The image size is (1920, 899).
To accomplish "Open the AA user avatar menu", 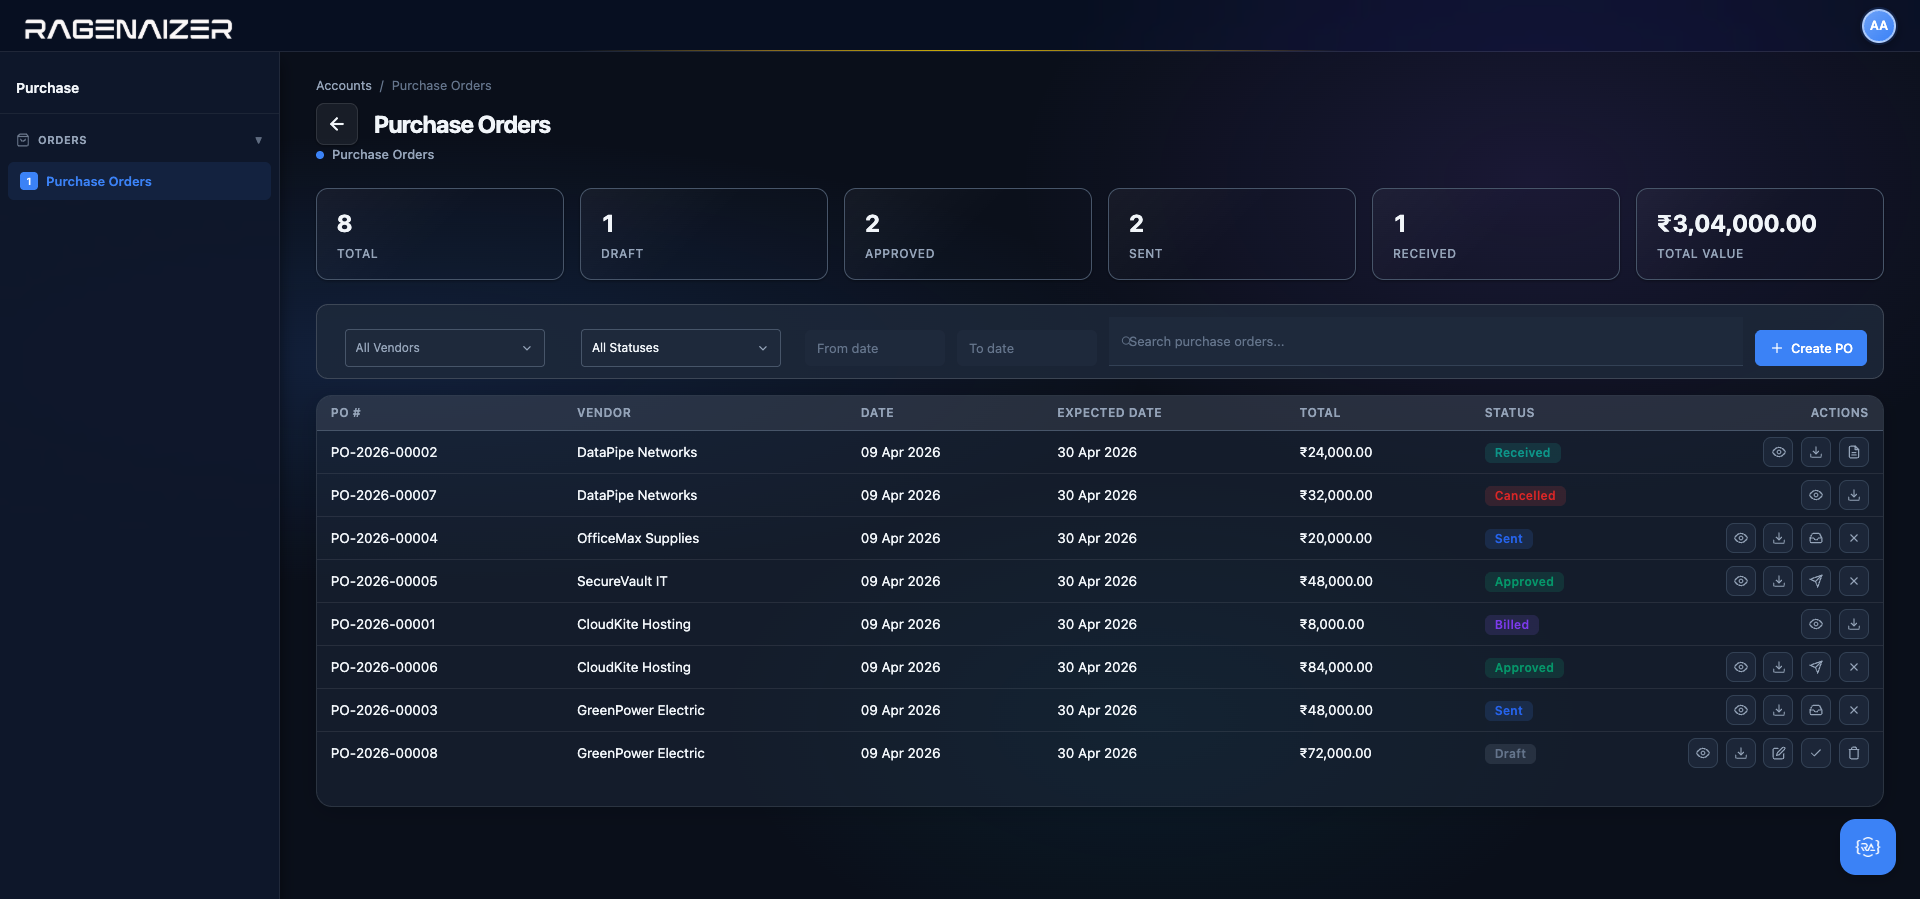I will 1879,26.
